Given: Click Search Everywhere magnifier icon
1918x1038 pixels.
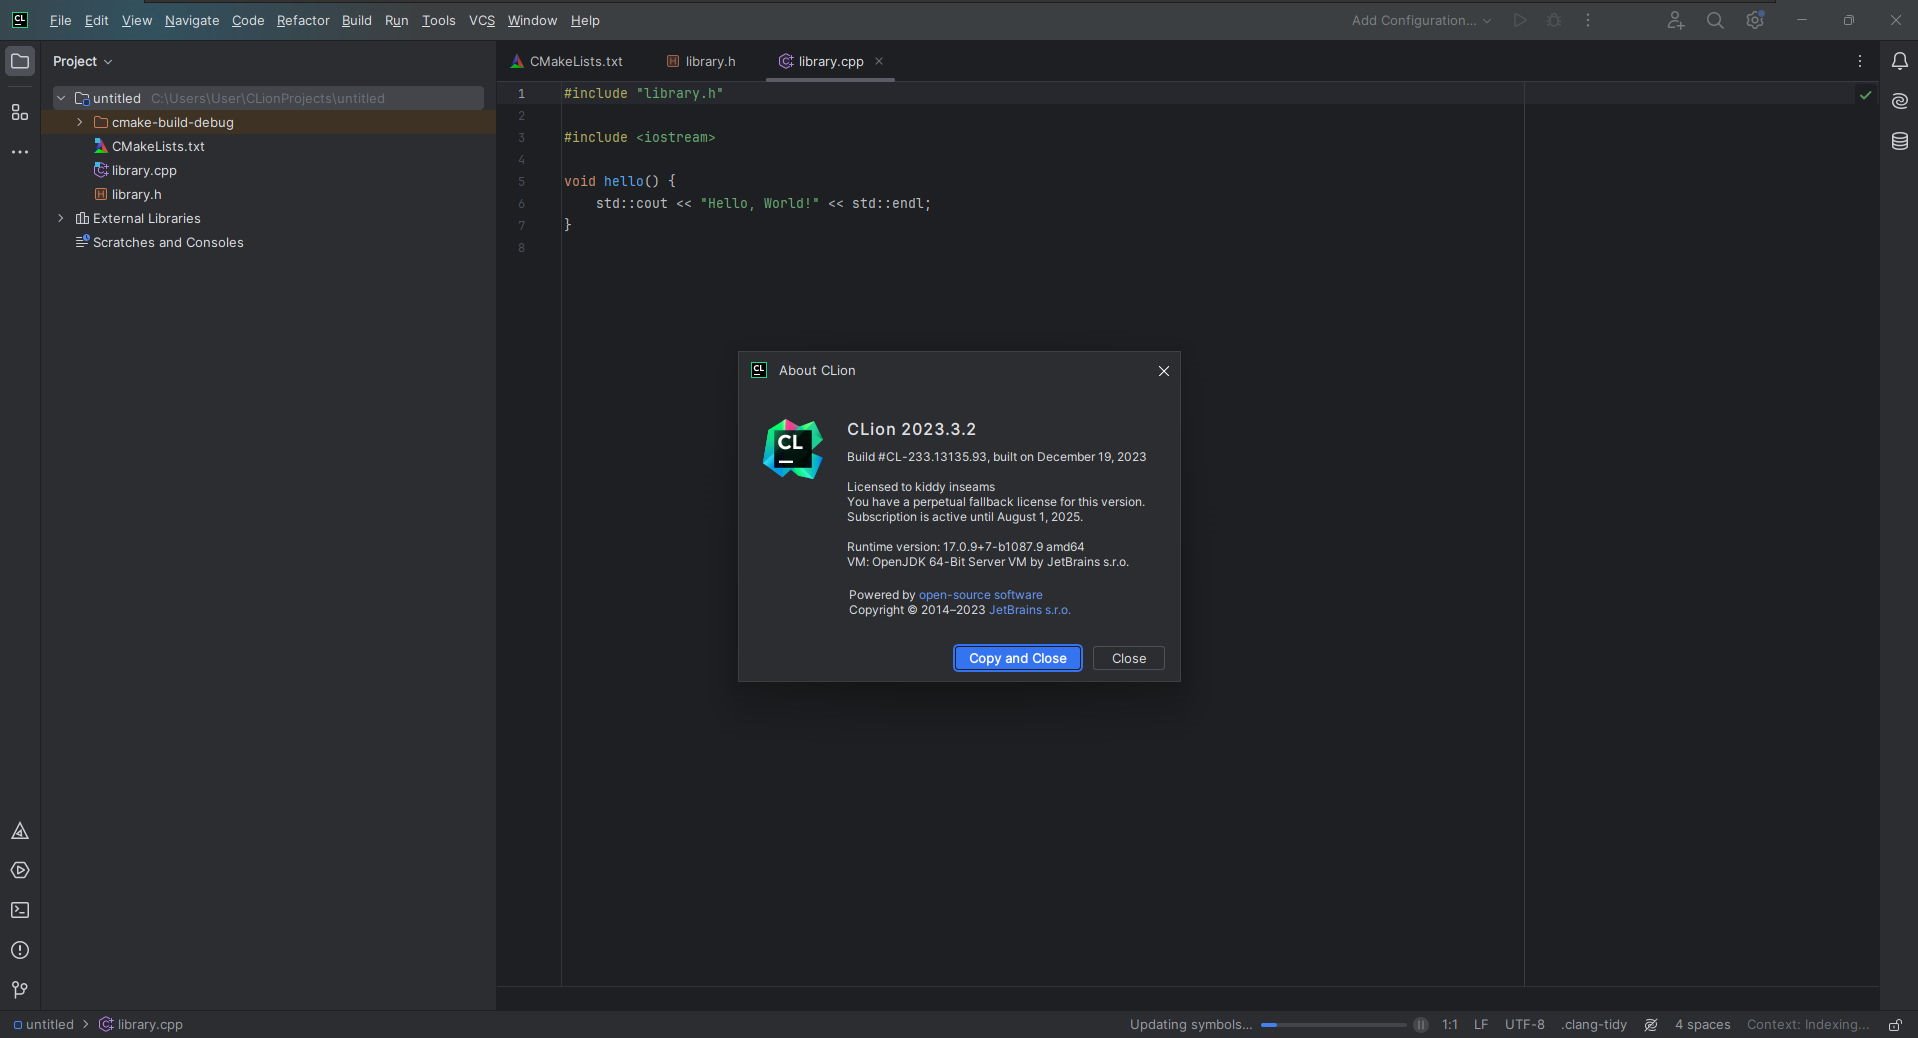Looking at the screenshot, I should (1715, 20).
